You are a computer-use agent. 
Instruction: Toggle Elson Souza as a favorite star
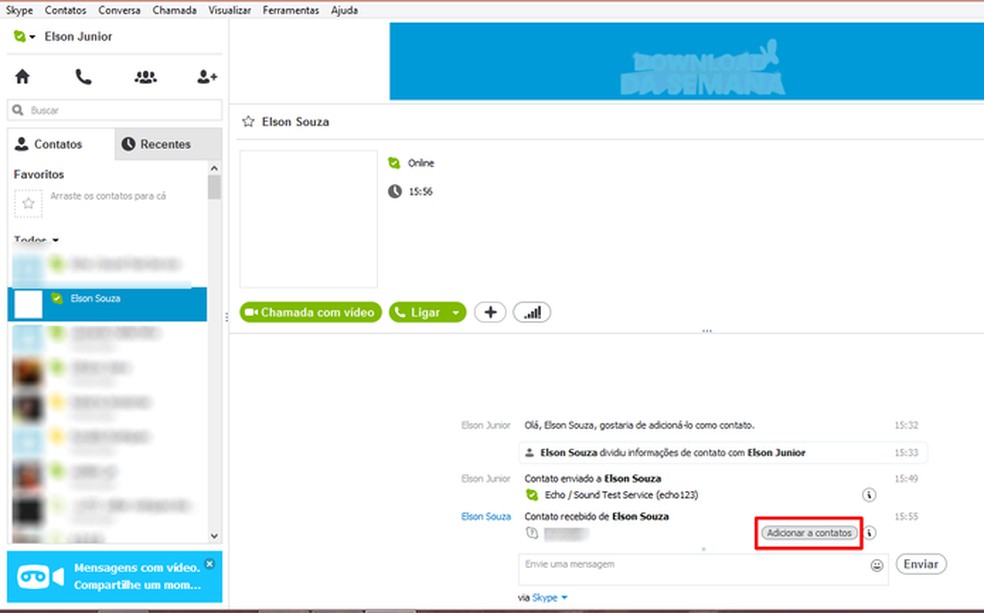[247, 121]
